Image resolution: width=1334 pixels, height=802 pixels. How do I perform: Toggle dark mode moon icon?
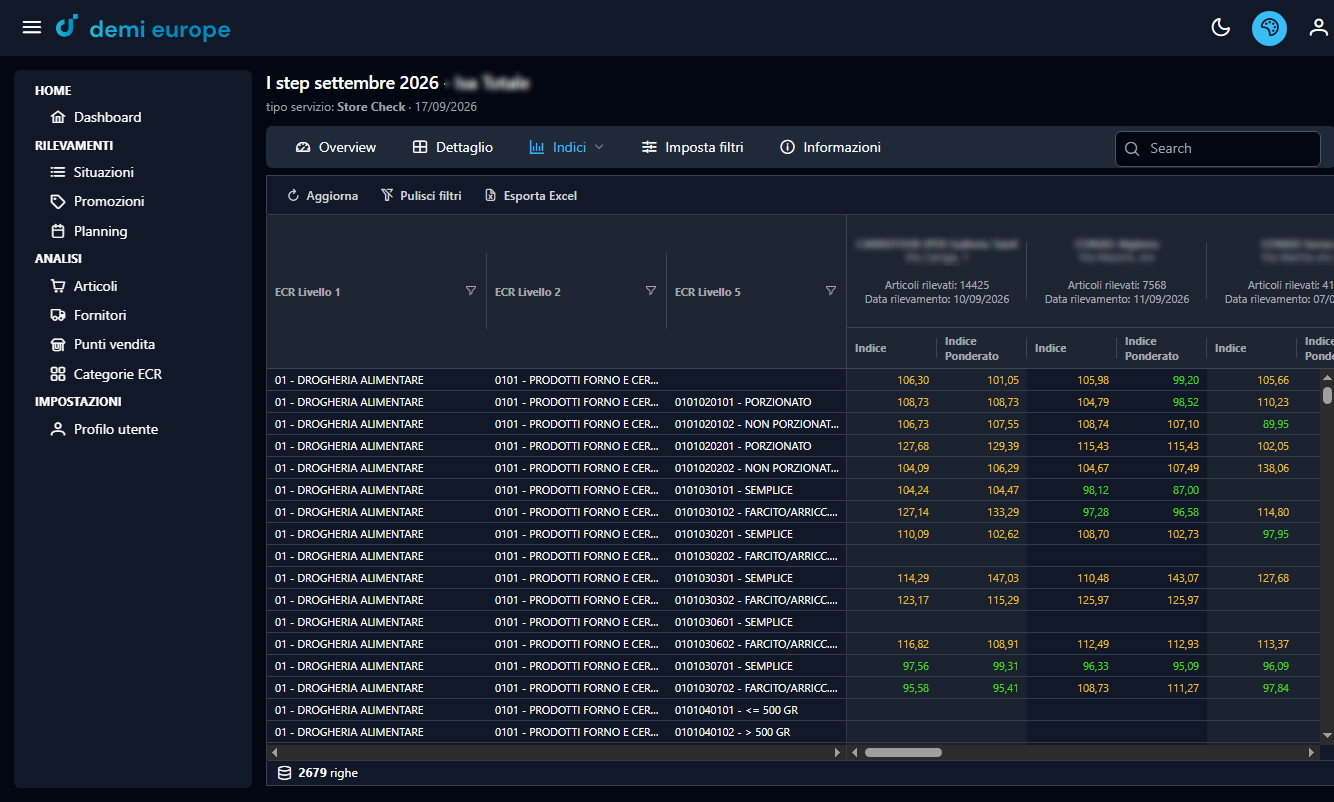coord(1220,28)
